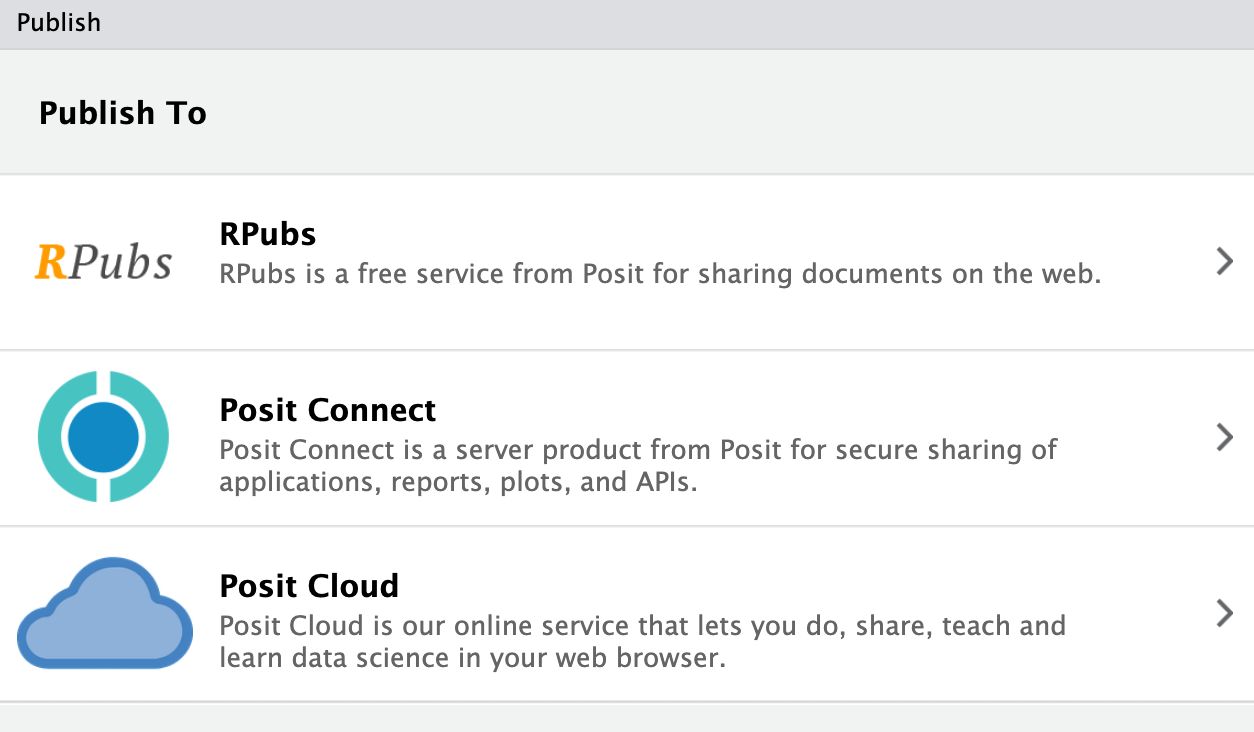The width and height of the screenshot is (1254, 732).
Task: Select the Posit Connect row as publish destination
Action: pyautogui.click(x=627, y=437)
